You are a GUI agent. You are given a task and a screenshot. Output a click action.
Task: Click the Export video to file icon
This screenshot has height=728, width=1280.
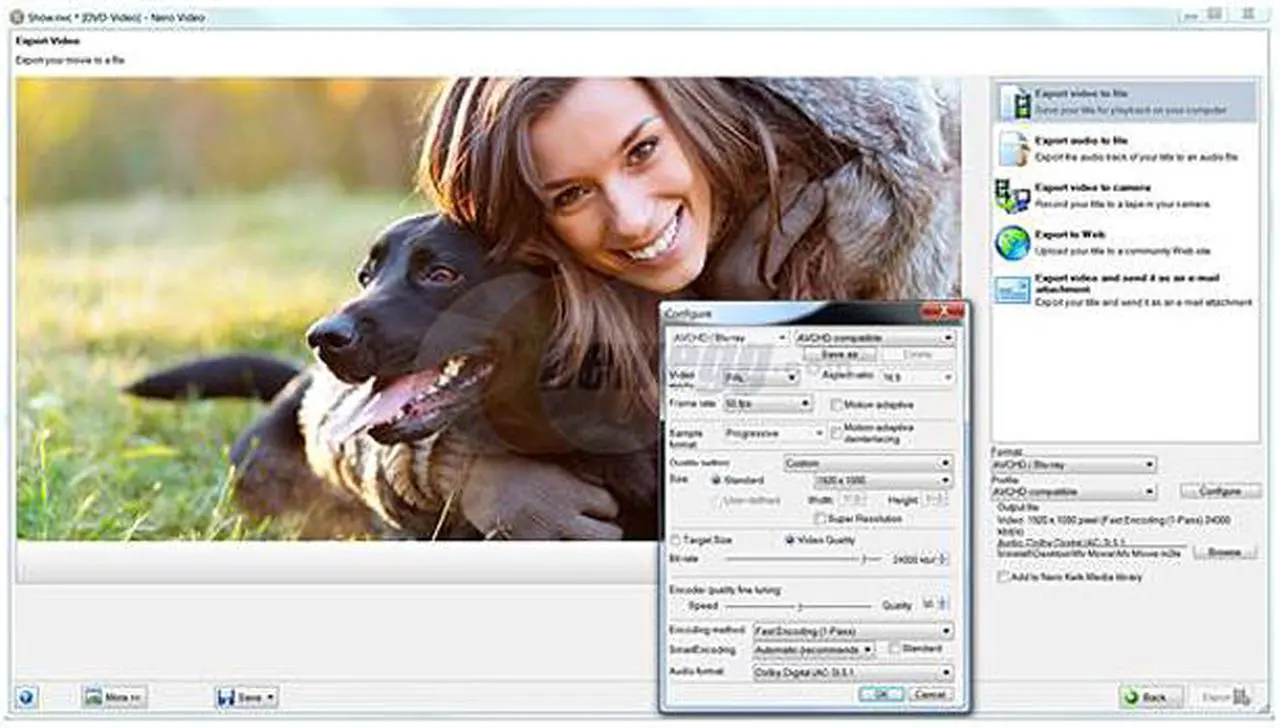[x=1014, y=101]
